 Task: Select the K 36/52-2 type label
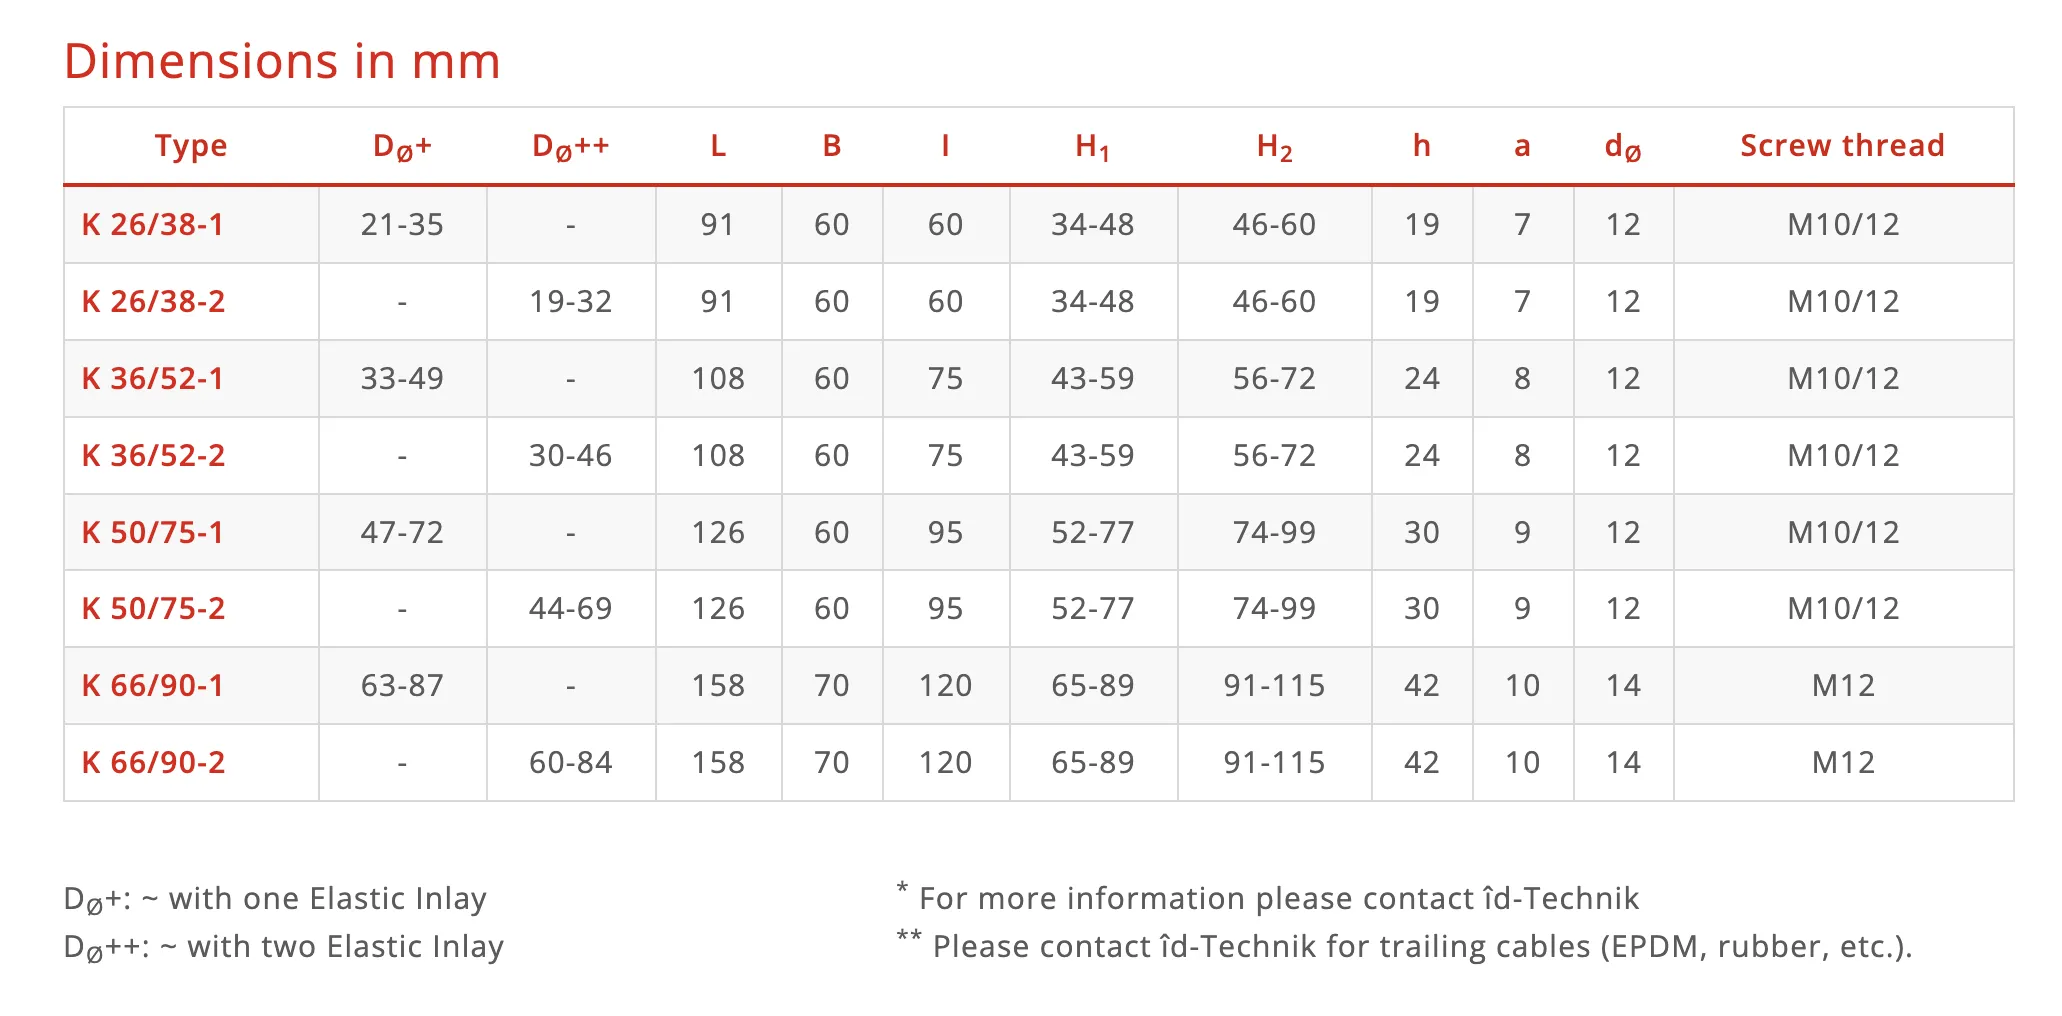tap(153, 455)
